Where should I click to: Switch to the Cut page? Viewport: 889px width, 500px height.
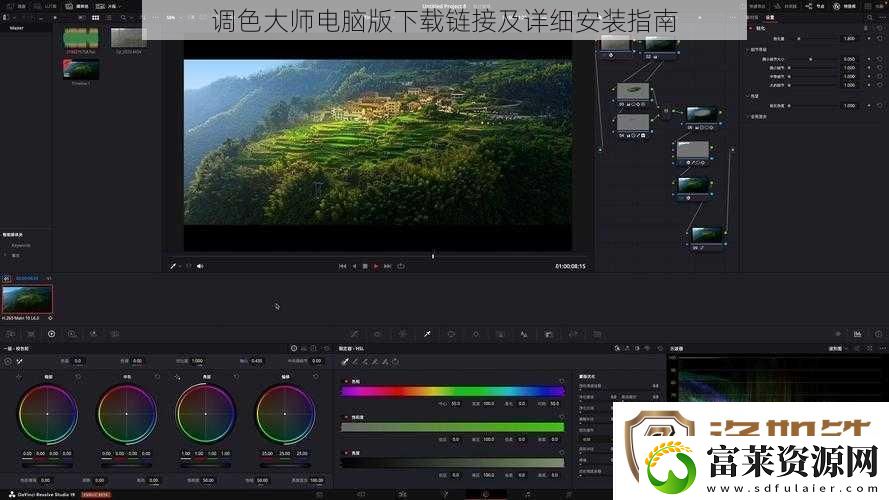[x=361, y=494]
